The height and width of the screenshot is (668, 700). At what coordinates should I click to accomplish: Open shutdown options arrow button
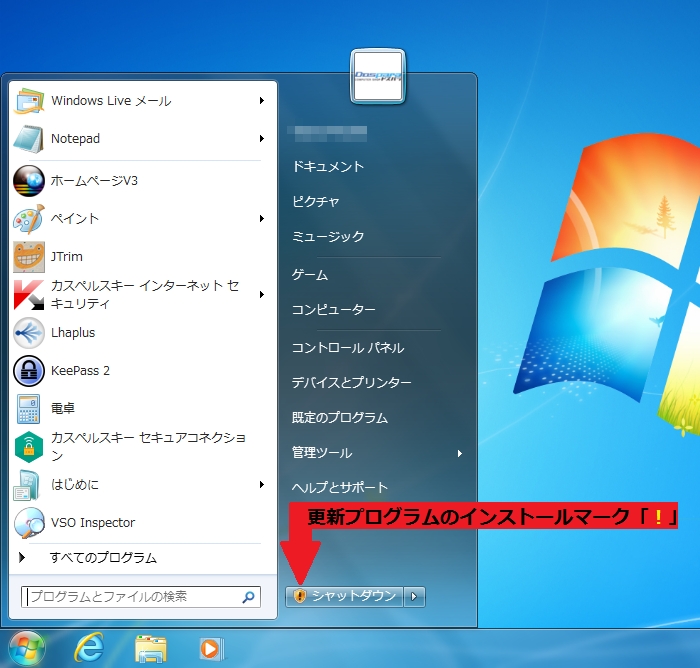(414, 597)
